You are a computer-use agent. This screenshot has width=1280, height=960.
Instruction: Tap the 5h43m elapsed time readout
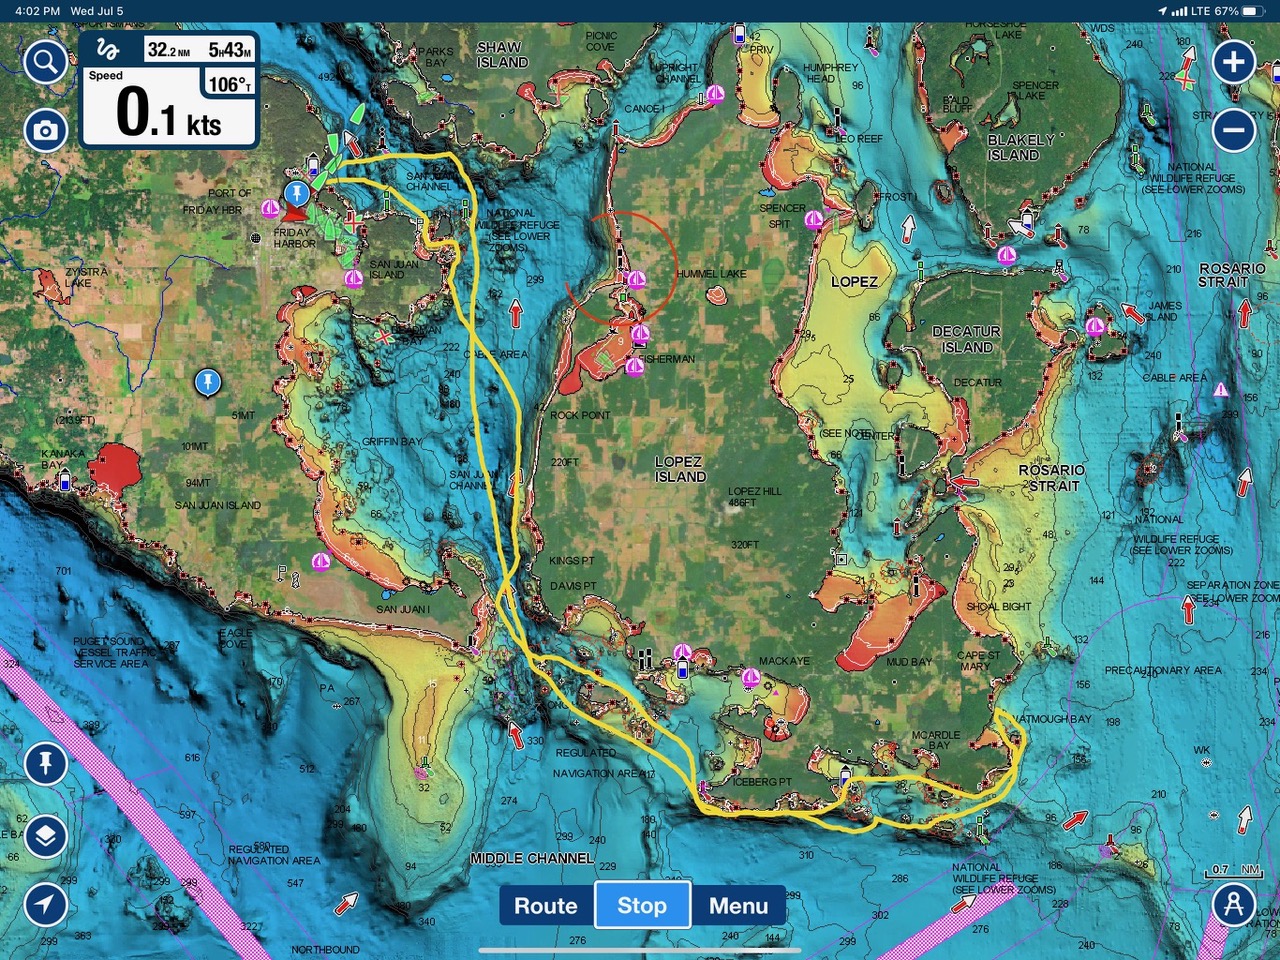tap(229, 50)
